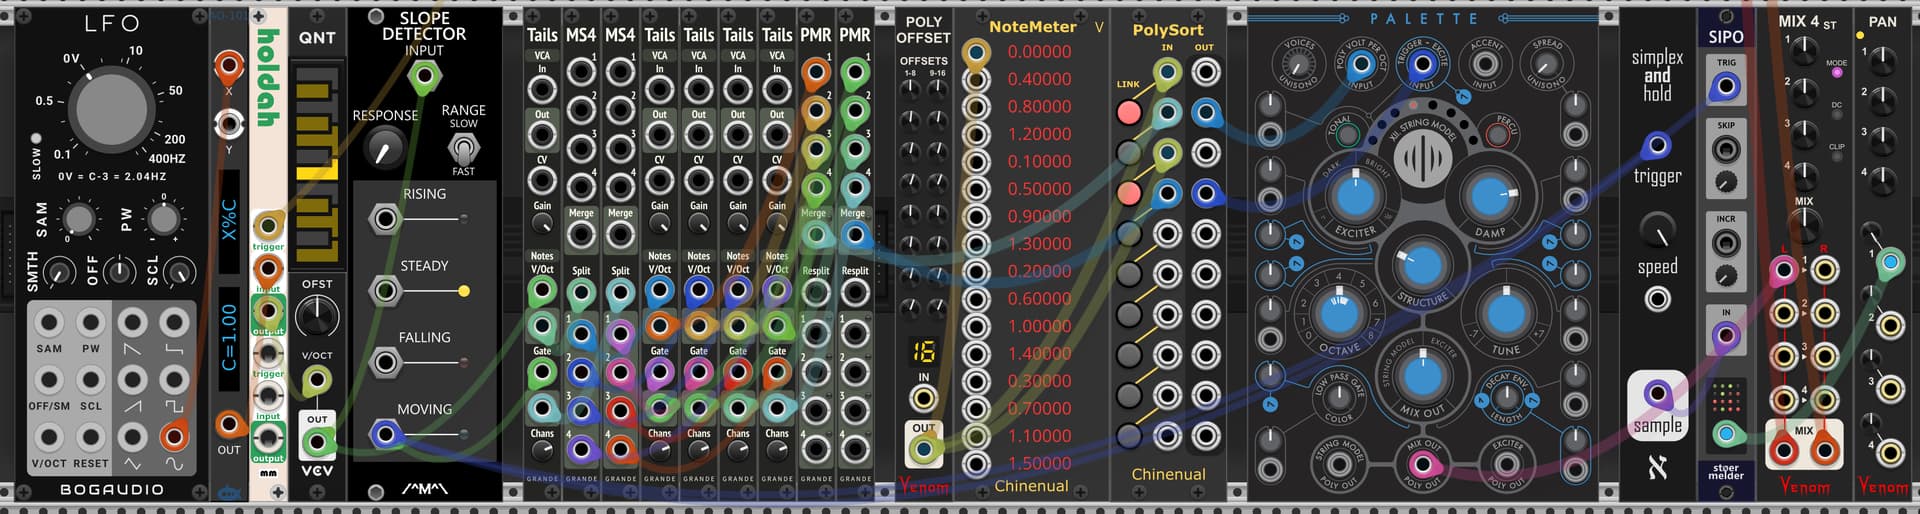Click the LFO V/OCT input jack
The width and height of the screenshot is (1920, 514).
(x=49, y=437)
